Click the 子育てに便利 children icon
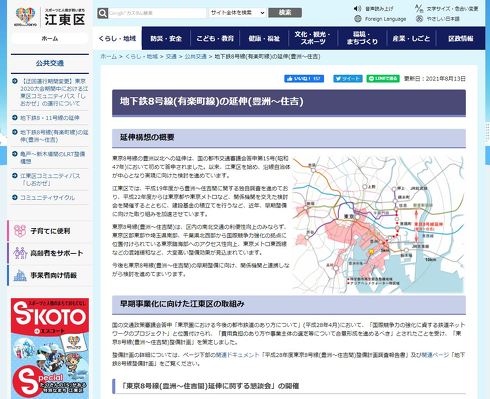 pyautogui.click(x=20, y=231)
